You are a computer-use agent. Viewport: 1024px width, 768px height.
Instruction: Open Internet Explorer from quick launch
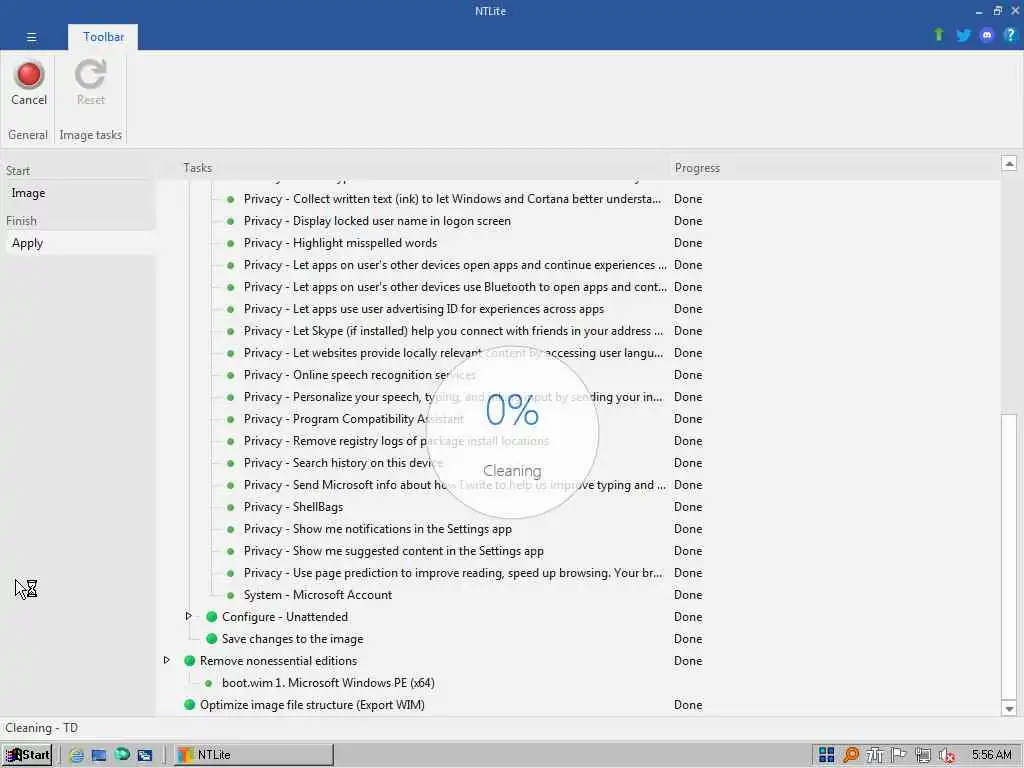(x=76, y=755)
